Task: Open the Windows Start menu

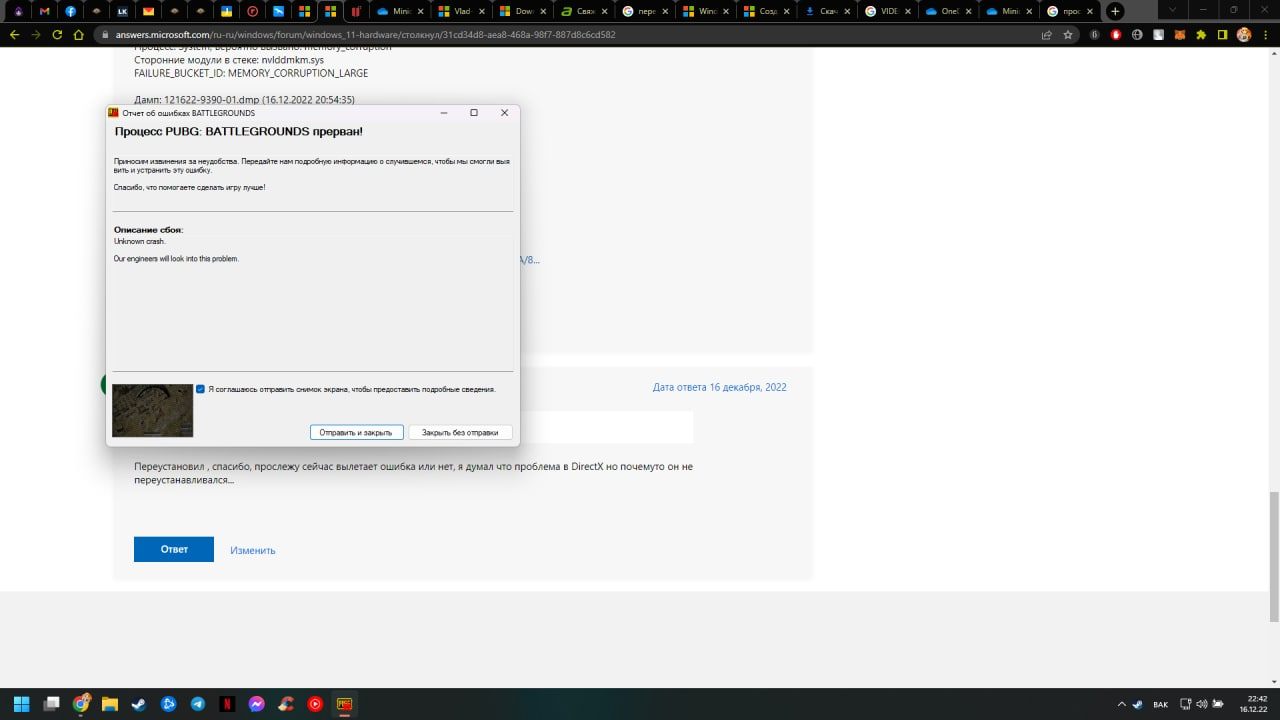Action: pyautogui.click(x=22, y=704)
